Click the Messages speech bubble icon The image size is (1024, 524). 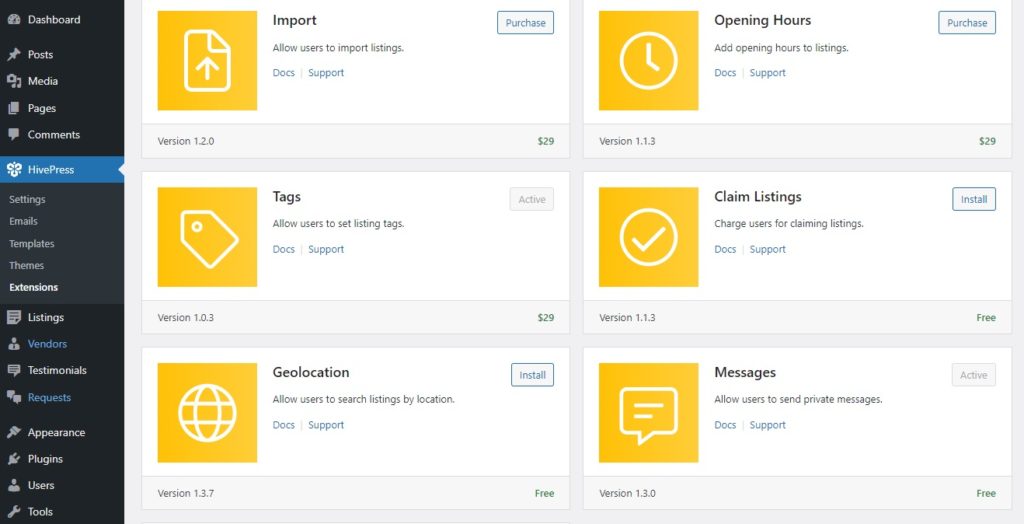click(648, 413)
